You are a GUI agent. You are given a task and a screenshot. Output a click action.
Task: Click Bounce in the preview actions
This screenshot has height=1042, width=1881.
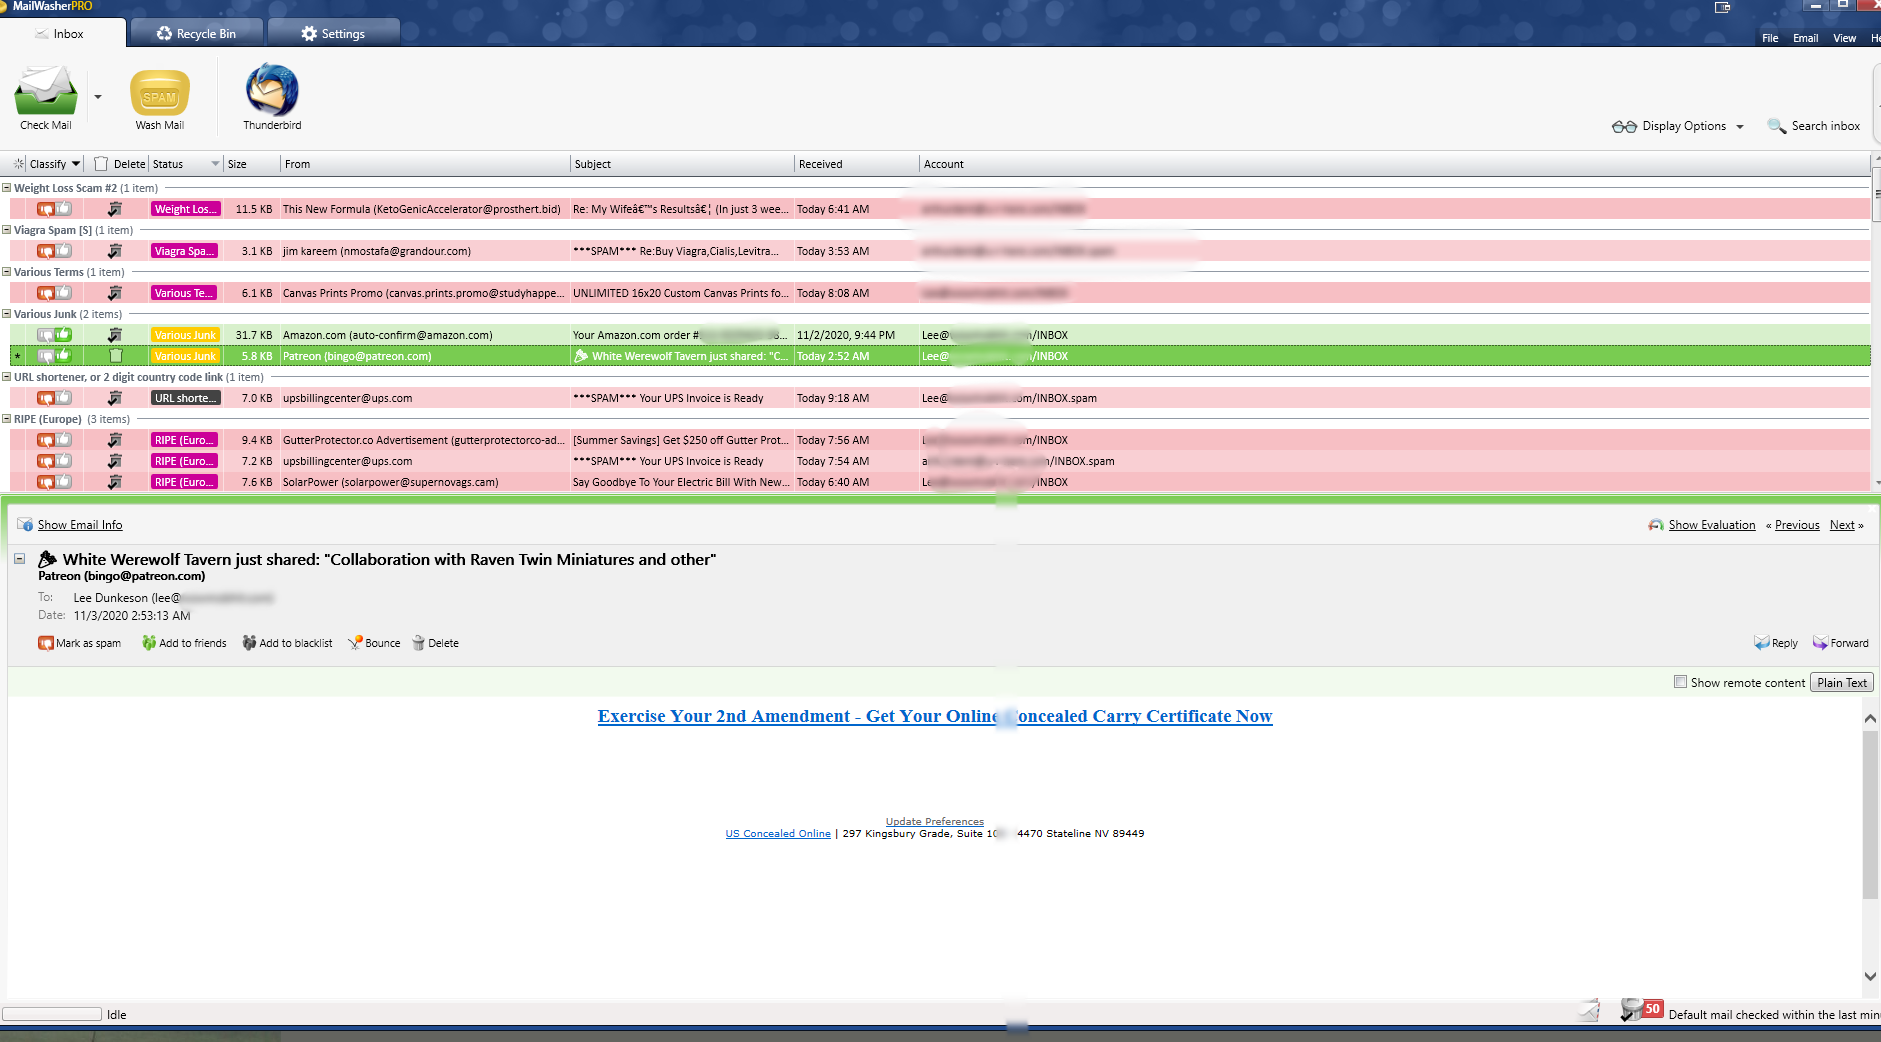tap(374, 643)
